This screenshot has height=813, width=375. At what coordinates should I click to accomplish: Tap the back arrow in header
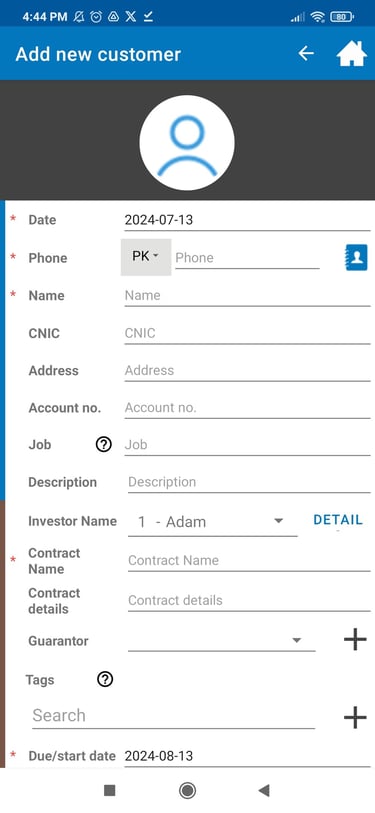click(x=306, y=53)
